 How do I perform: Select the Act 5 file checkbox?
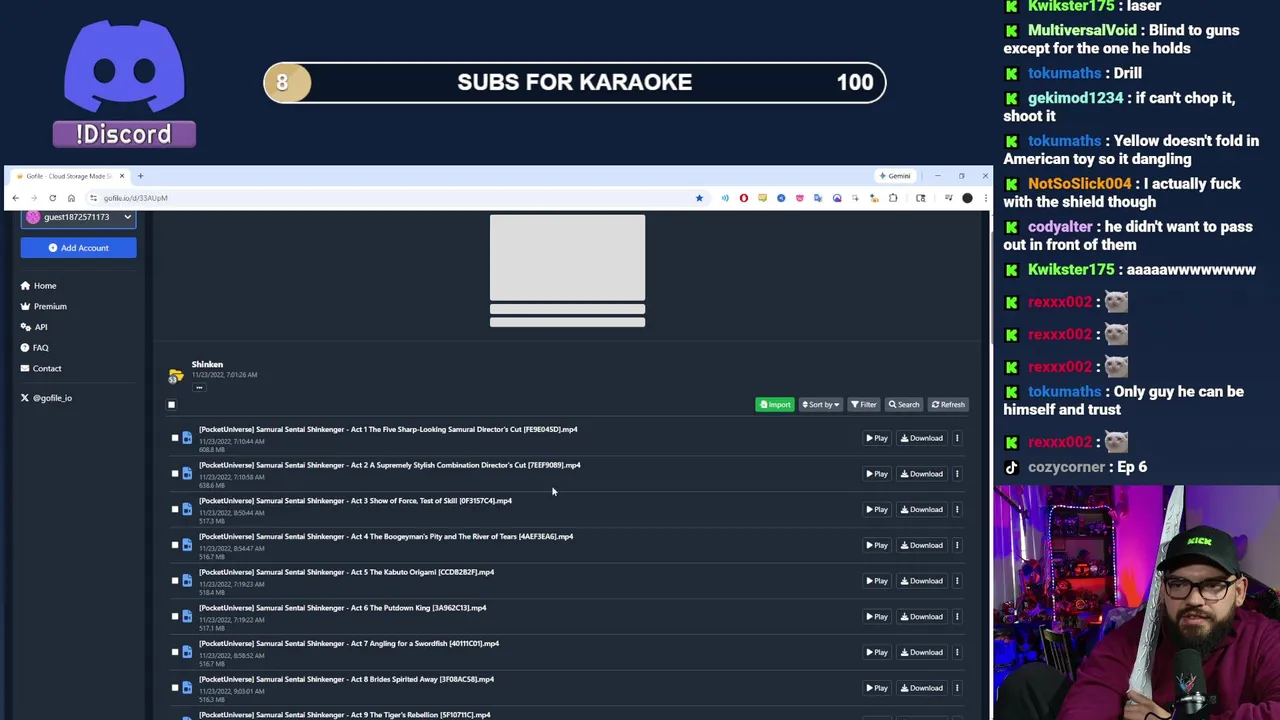point(175,581)
